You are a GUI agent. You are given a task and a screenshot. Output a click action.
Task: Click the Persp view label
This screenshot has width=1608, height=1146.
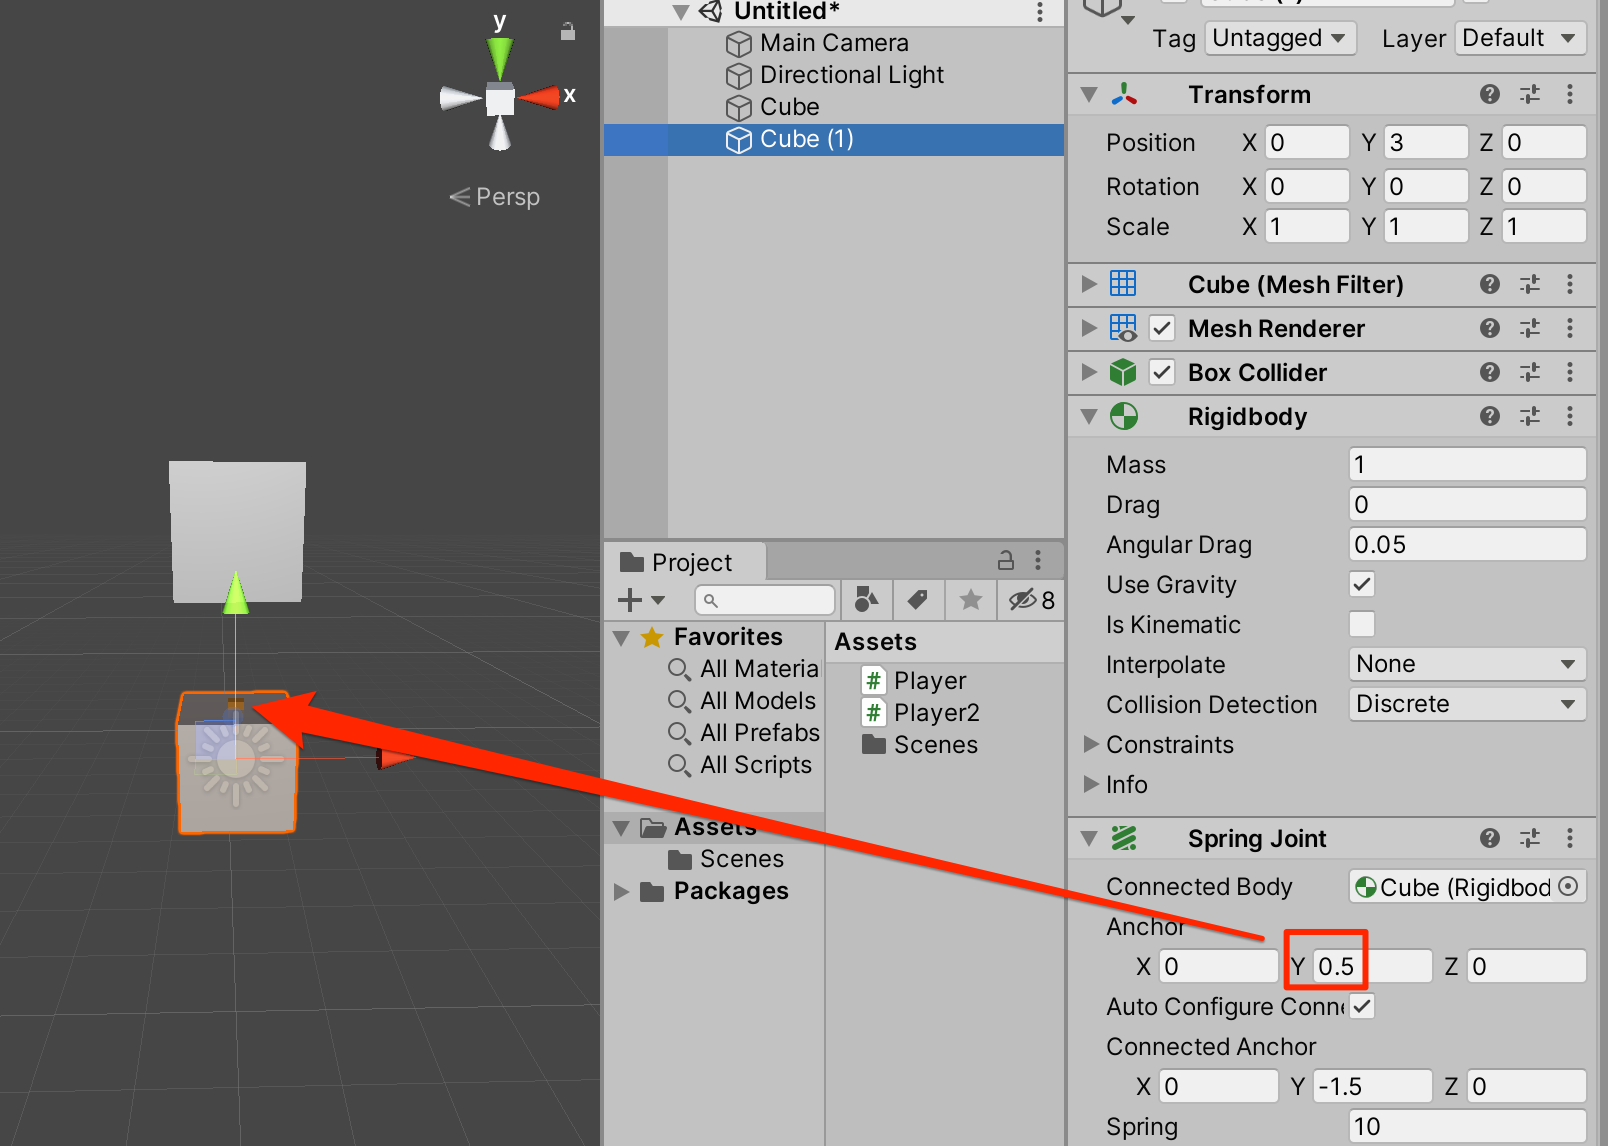pyautogui.click(x=506, y=196)
